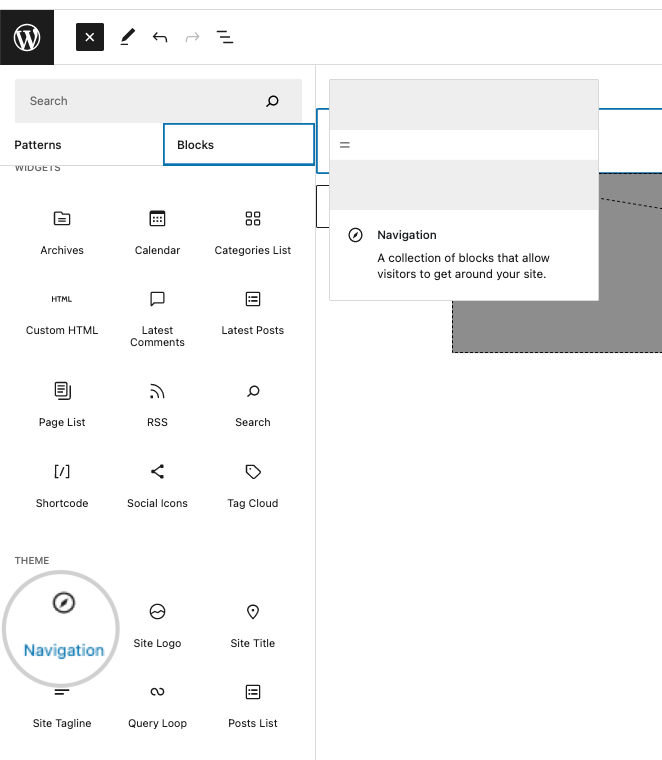This screenshot has width=662, height=760.
Task: Insert the Site Tagline block
Action: (62, 708)
